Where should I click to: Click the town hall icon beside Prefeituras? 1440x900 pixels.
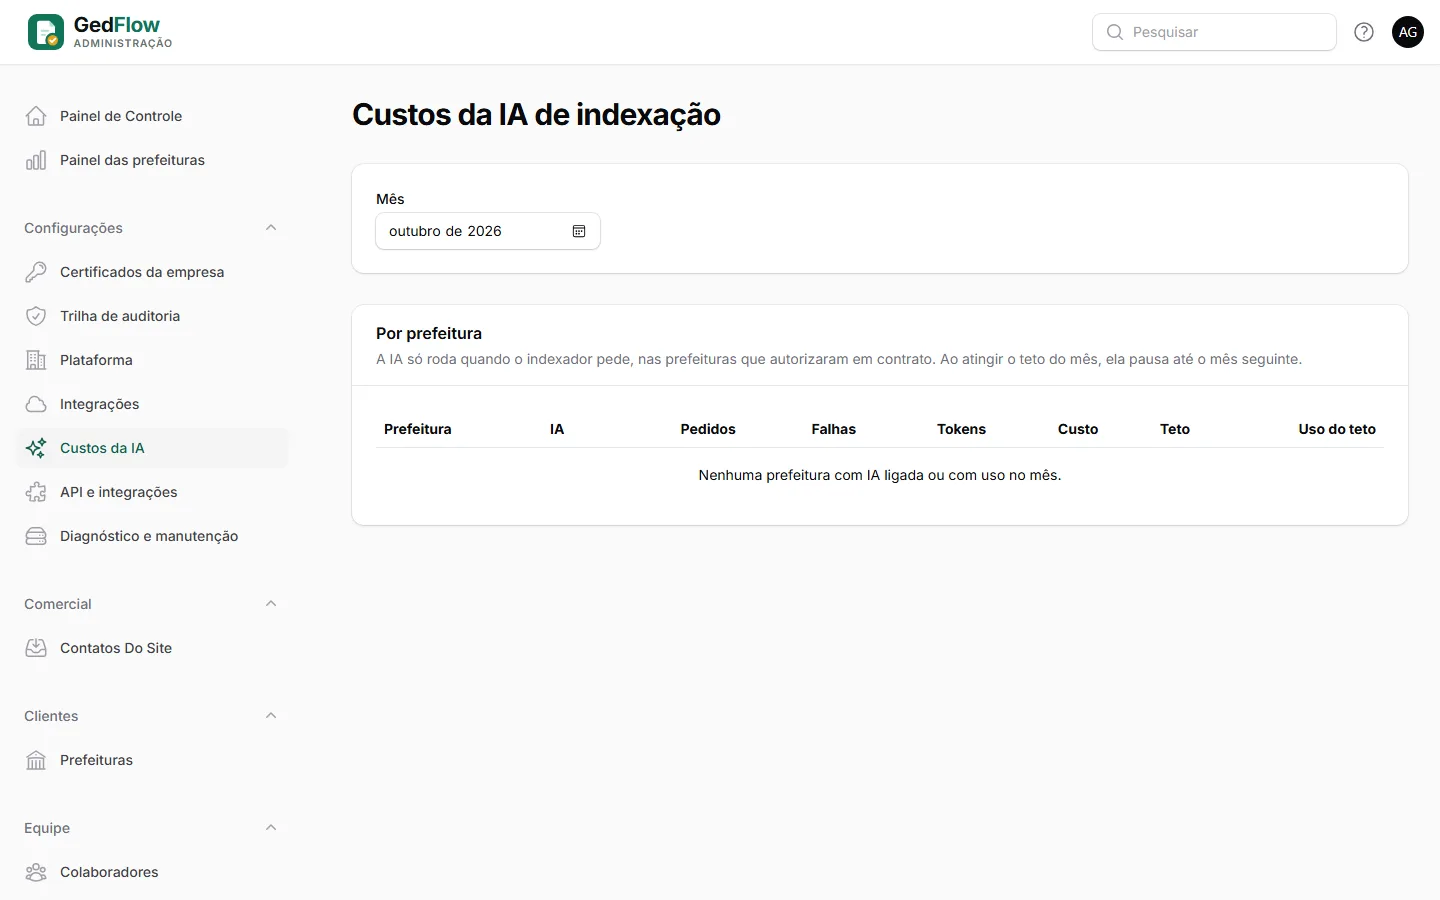tap(36, 760)
